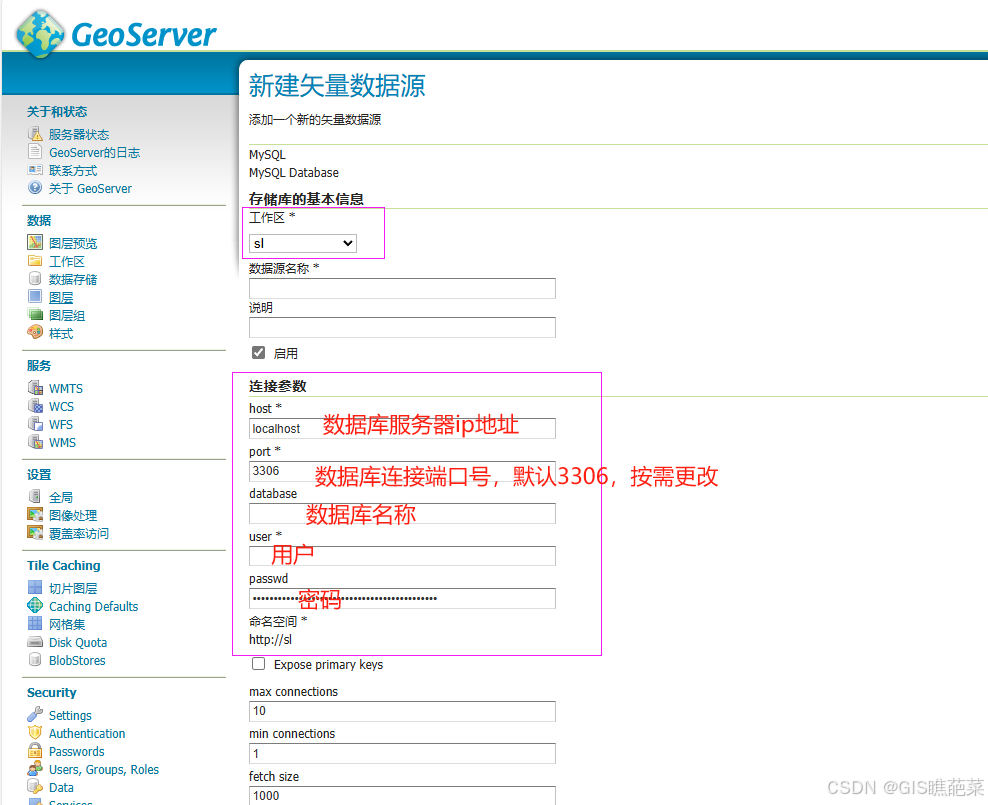988x805 pixels.
Task: Click the GeoServer globe logo
Action: point(40,34)
